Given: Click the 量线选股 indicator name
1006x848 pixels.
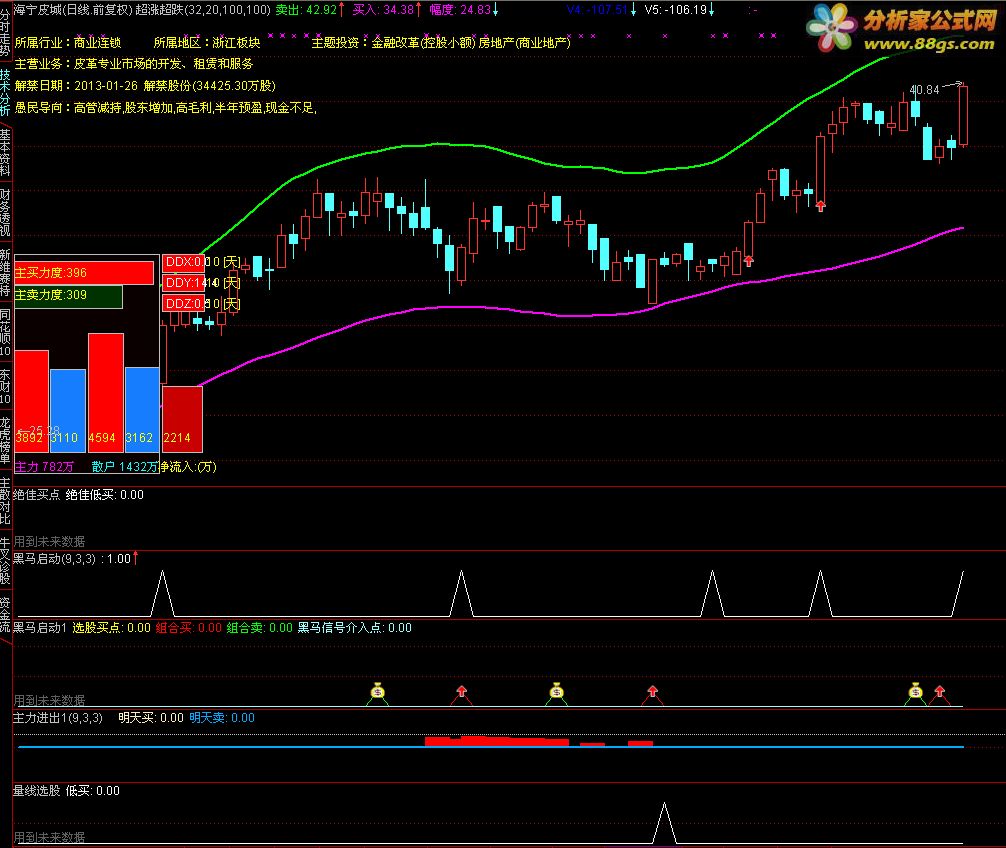Looking at the screenshot, I should 37,790.
